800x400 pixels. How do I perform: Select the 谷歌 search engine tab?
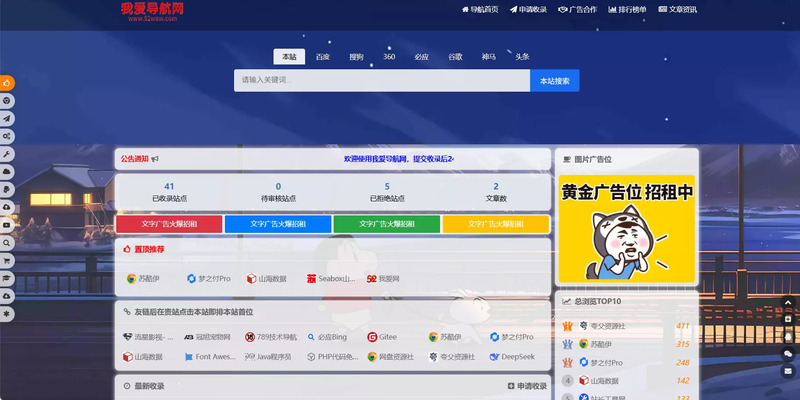pyautogui.click(x=455, y=57)
